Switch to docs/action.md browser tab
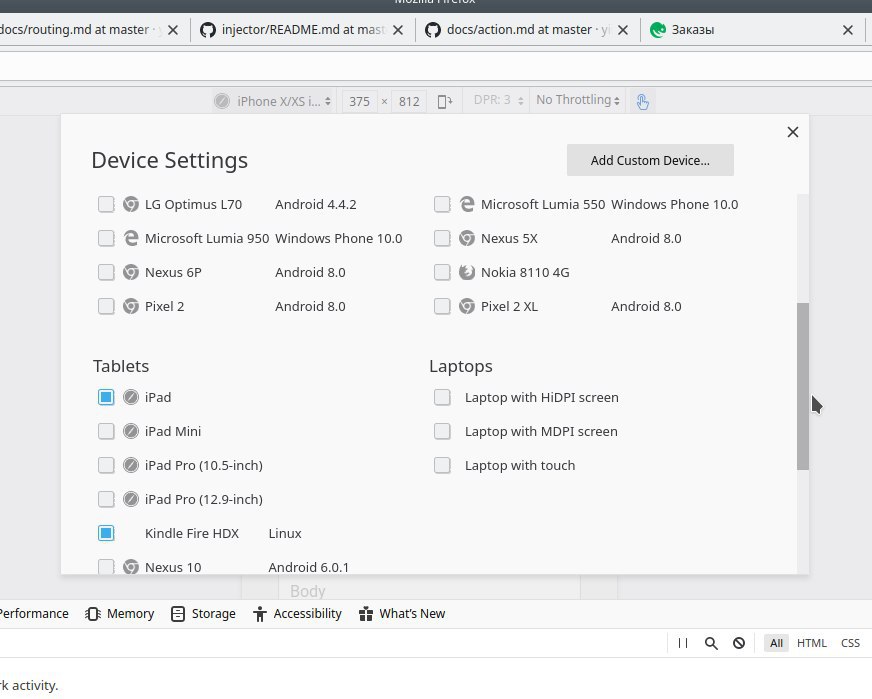The width and height of the screenshot is (872, 699). (x=528, y=29)
